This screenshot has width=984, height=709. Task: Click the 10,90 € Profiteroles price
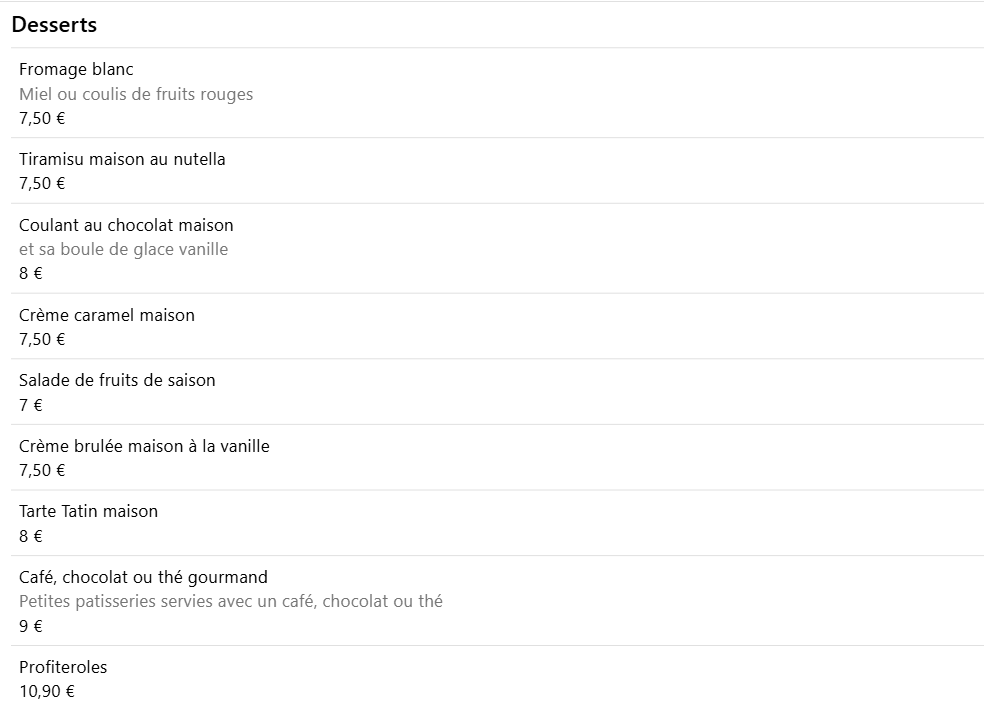click(x=46, y=691)
